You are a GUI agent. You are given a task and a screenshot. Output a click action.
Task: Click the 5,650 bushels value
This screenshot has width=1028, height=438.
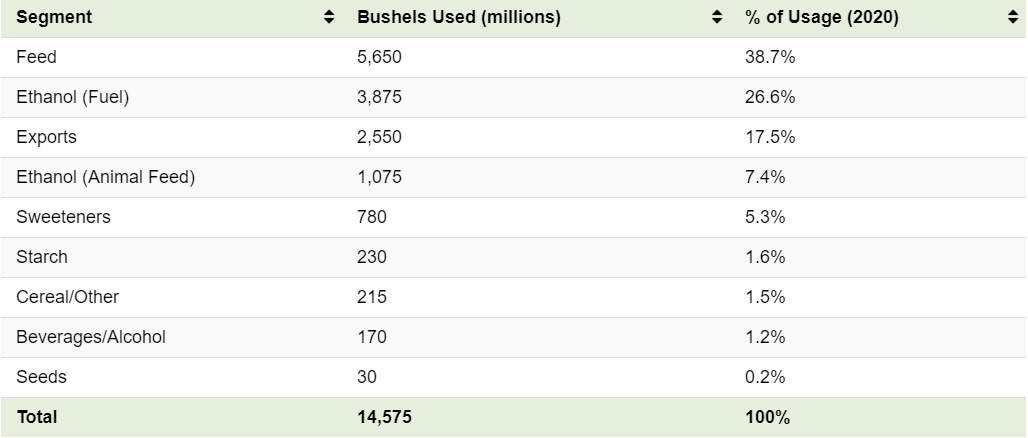380,58
